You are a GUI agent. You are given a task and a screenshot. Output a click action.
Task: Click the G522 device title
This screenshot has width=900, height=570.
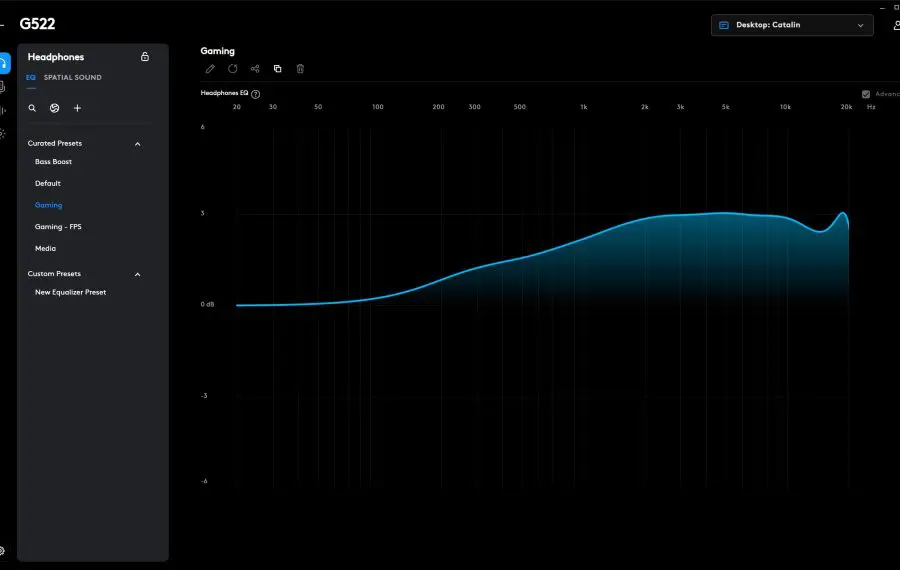coord(37,24)
